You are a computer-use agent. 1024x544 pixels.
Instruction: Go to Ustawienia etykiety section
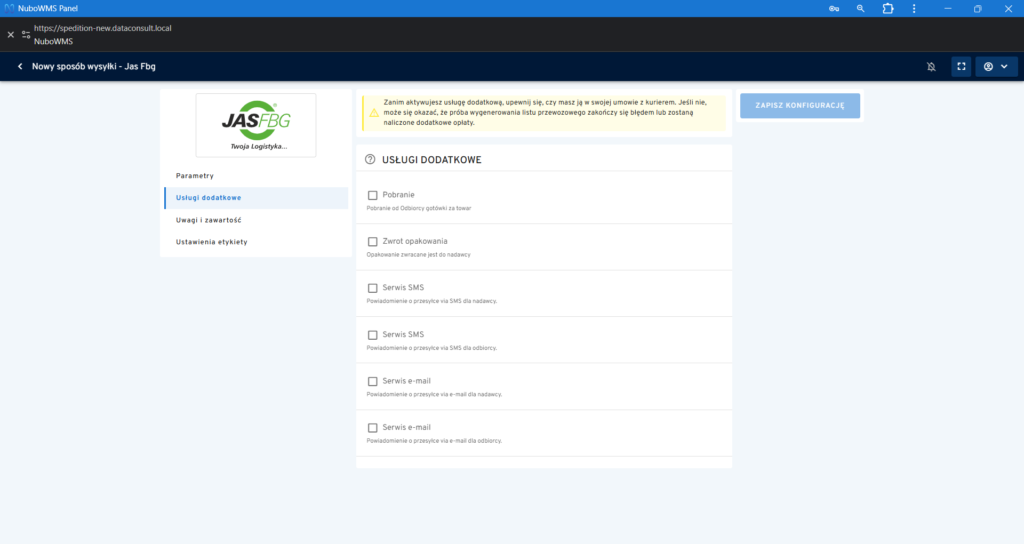click(x=211, y=242)
